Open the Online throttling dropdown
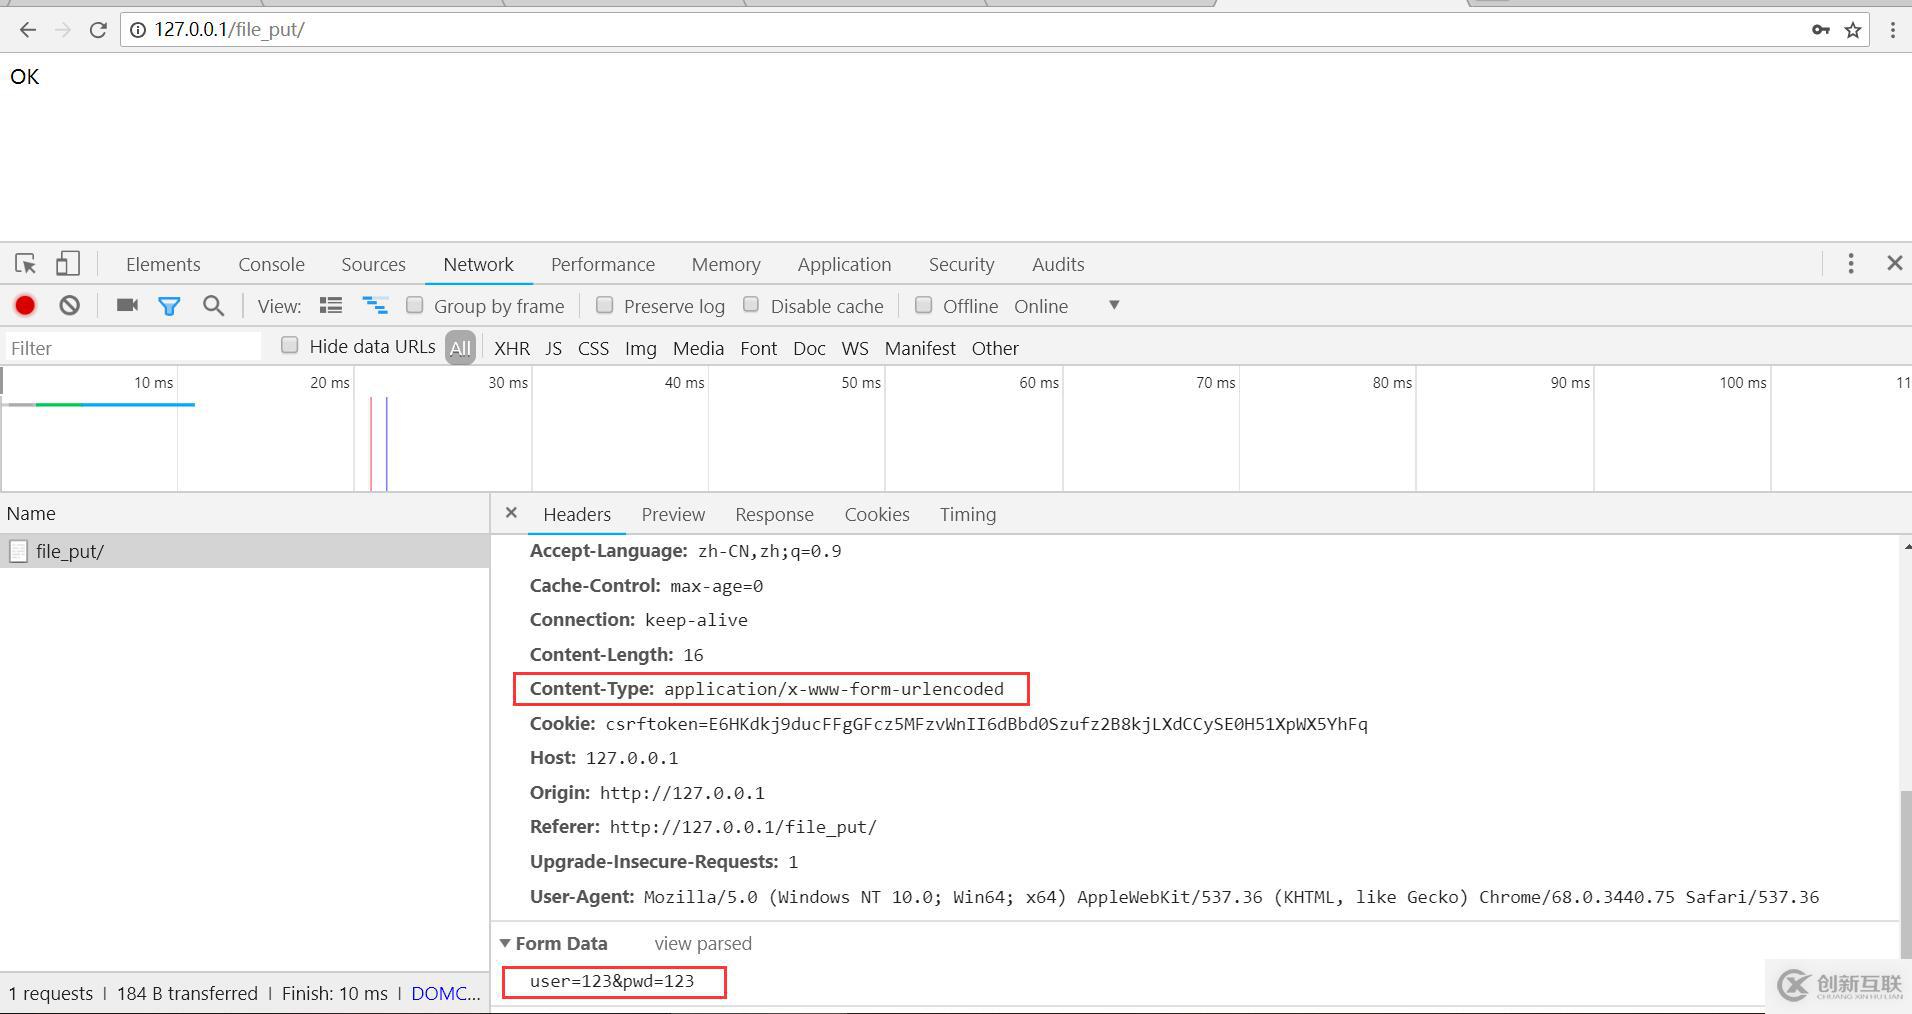This screenshot has width=1912, height=1014. tap(1067, 306)
